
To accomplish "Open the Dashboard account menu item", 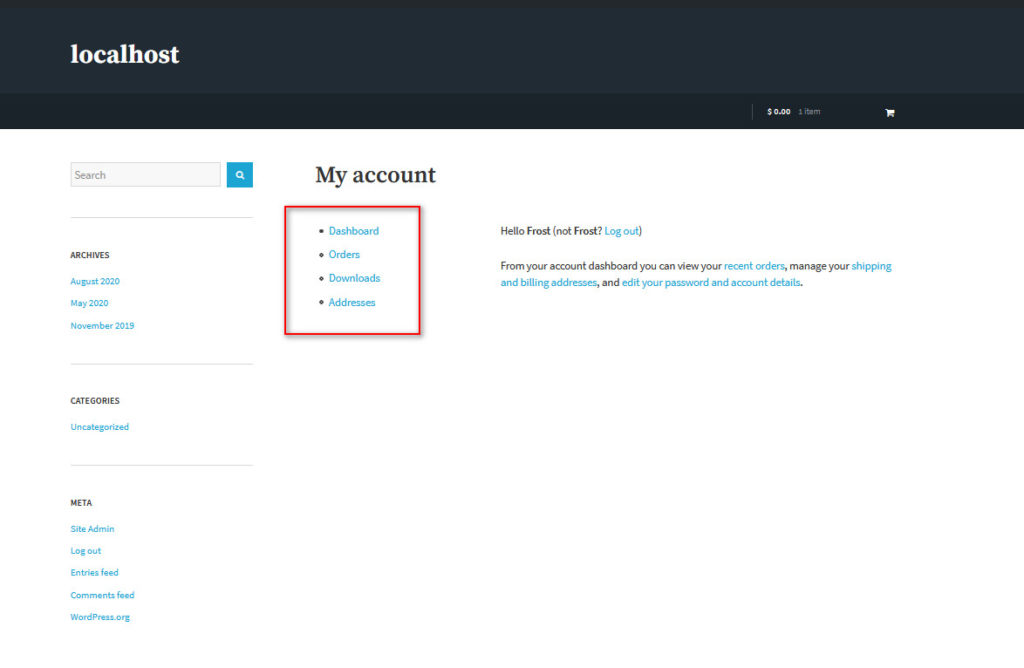I will point(354,231).
